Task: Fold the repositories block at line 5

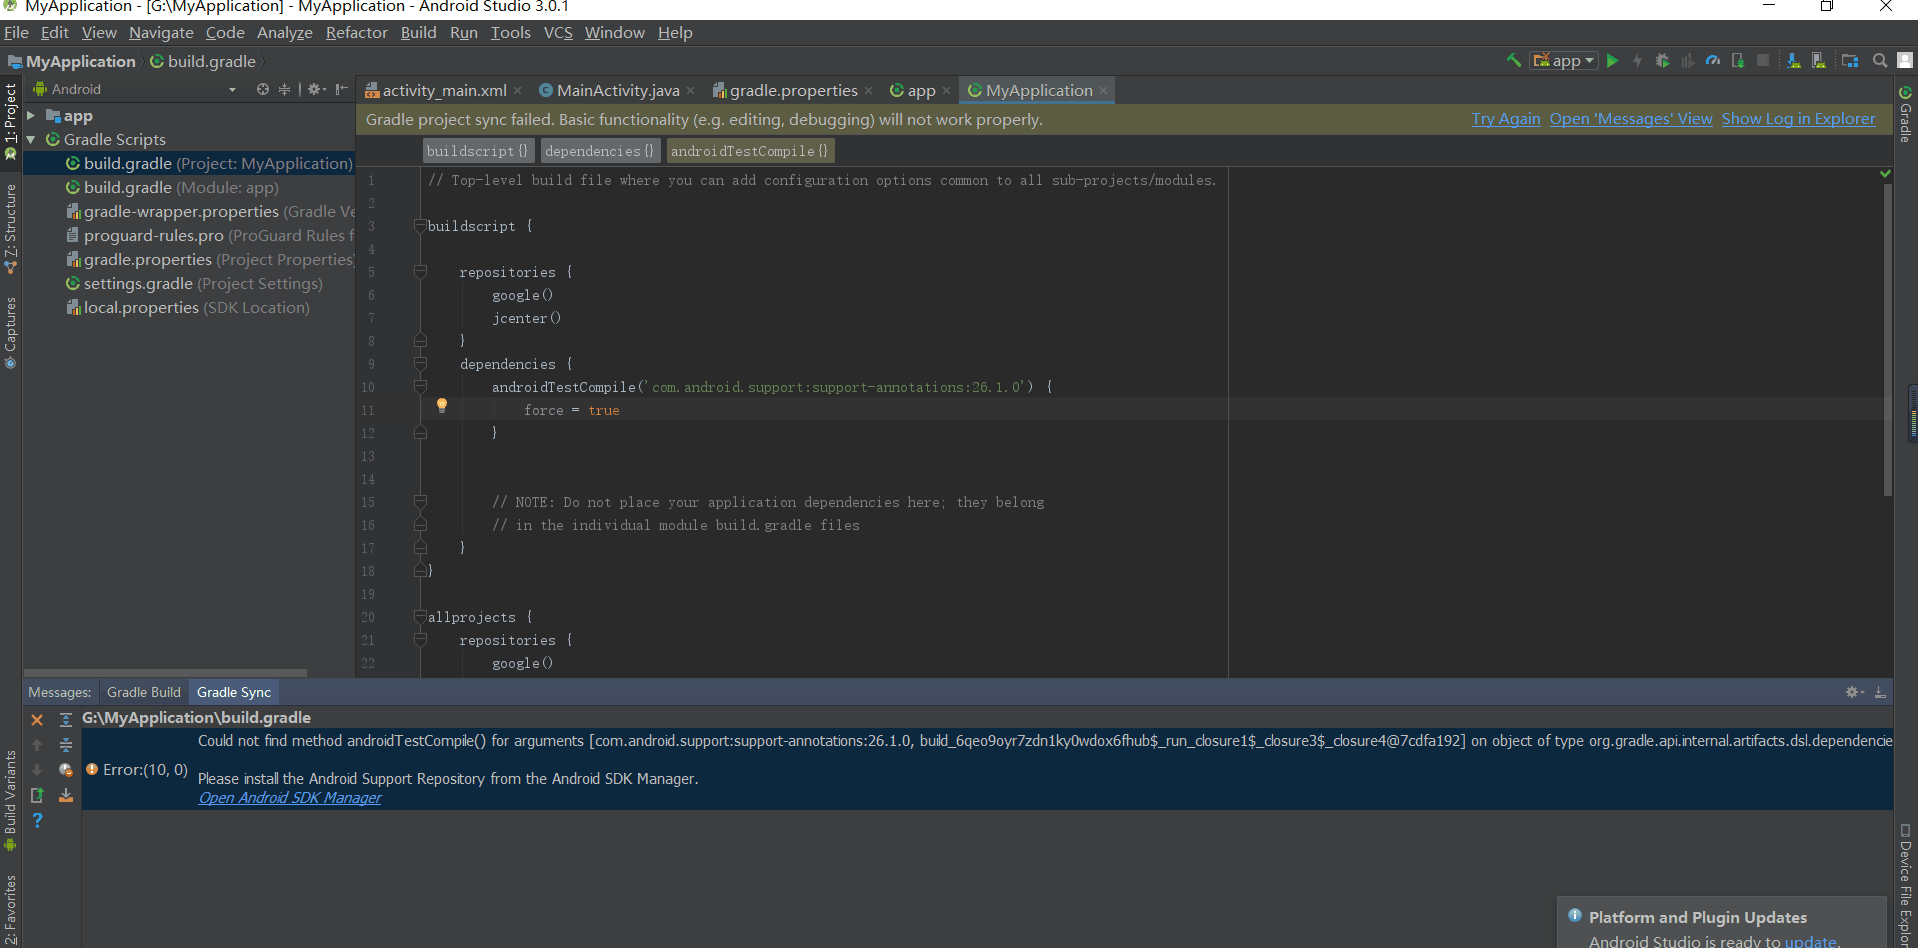Action: [x=420, y=272]
